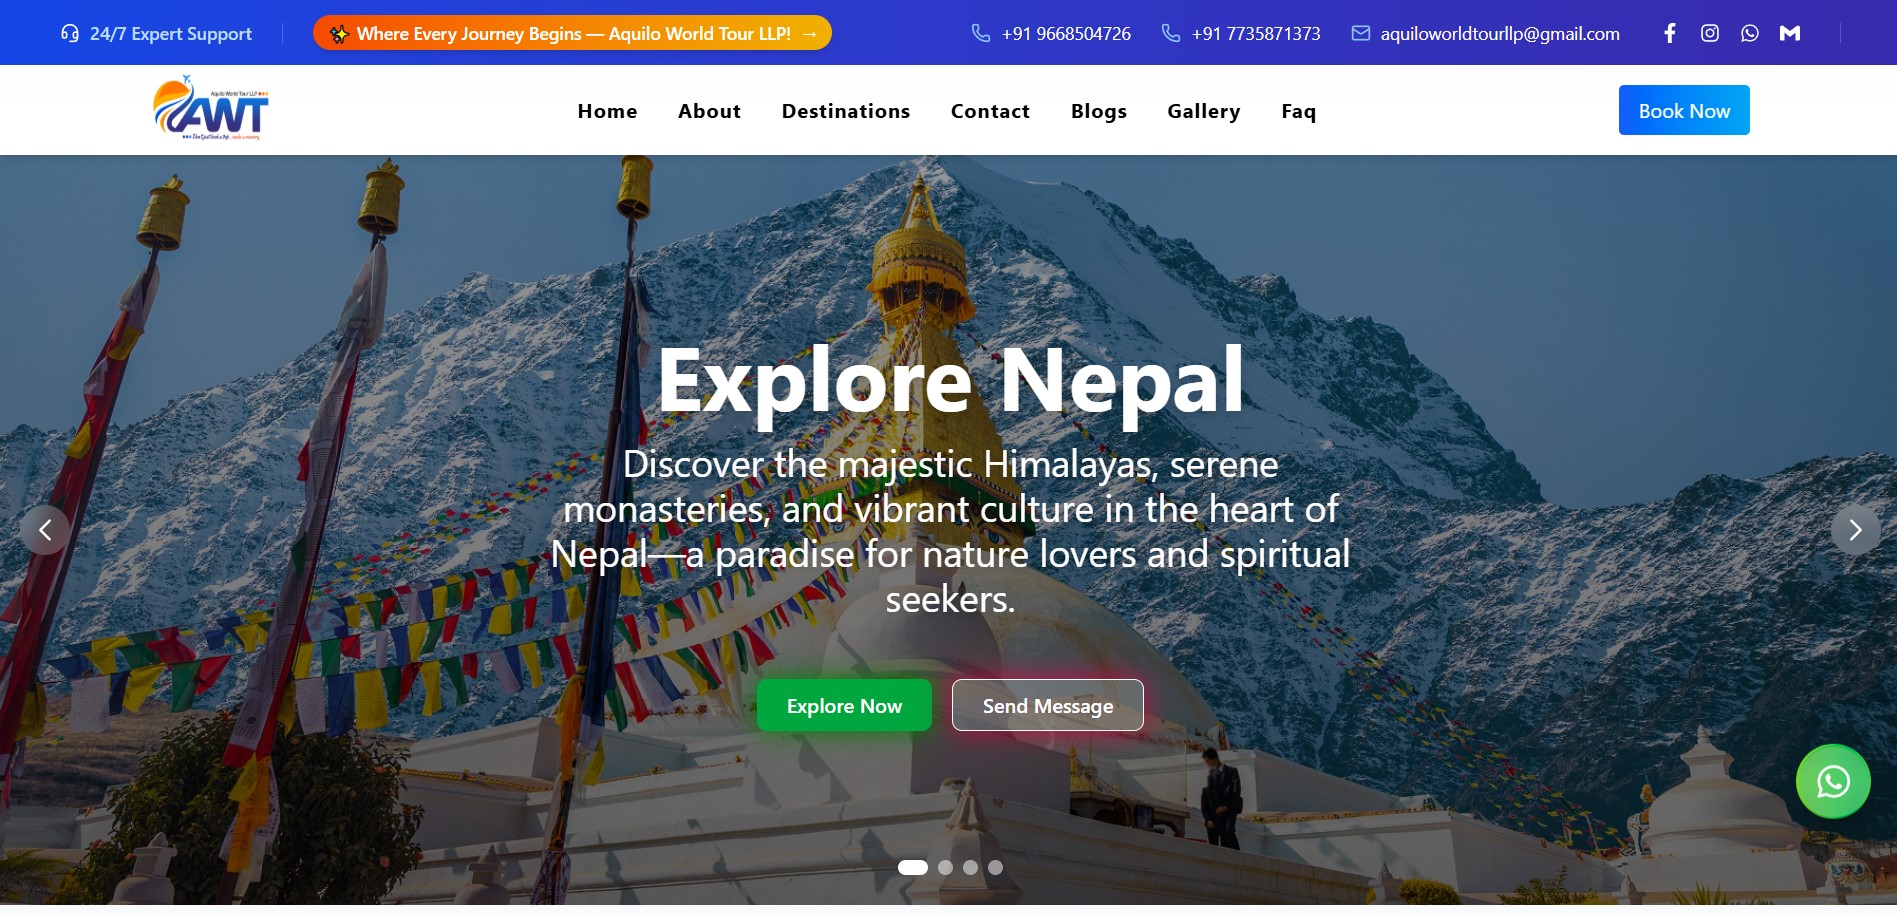The width and height of the screenshot is (1897, 915).
Task: Go to next slide arrow
Action: point(1855,529)
